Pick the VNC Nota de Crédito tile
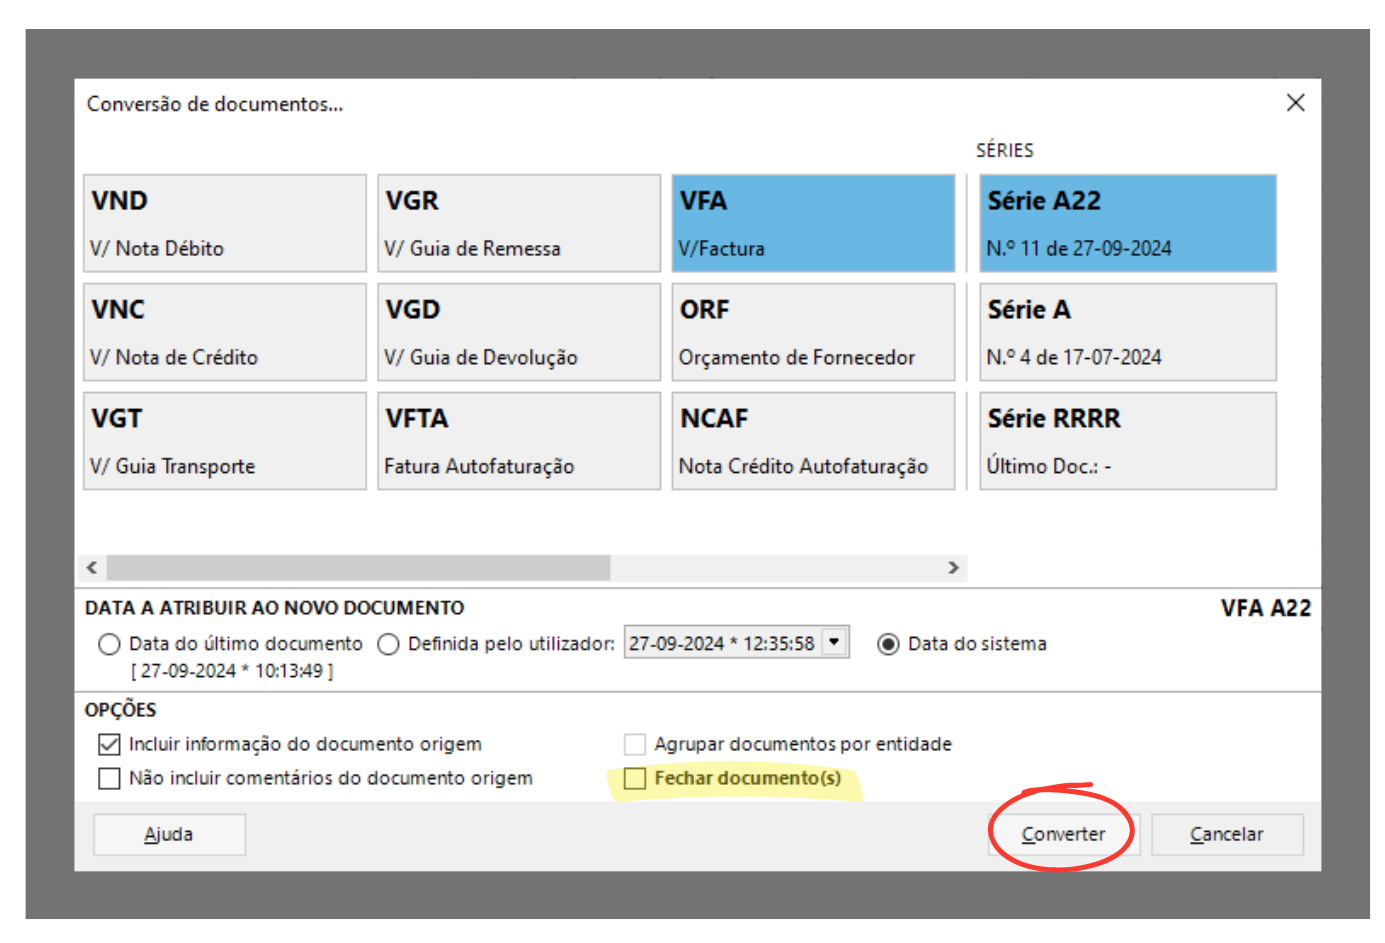This screenshot has width=1385, height=943. coord(225,332)
